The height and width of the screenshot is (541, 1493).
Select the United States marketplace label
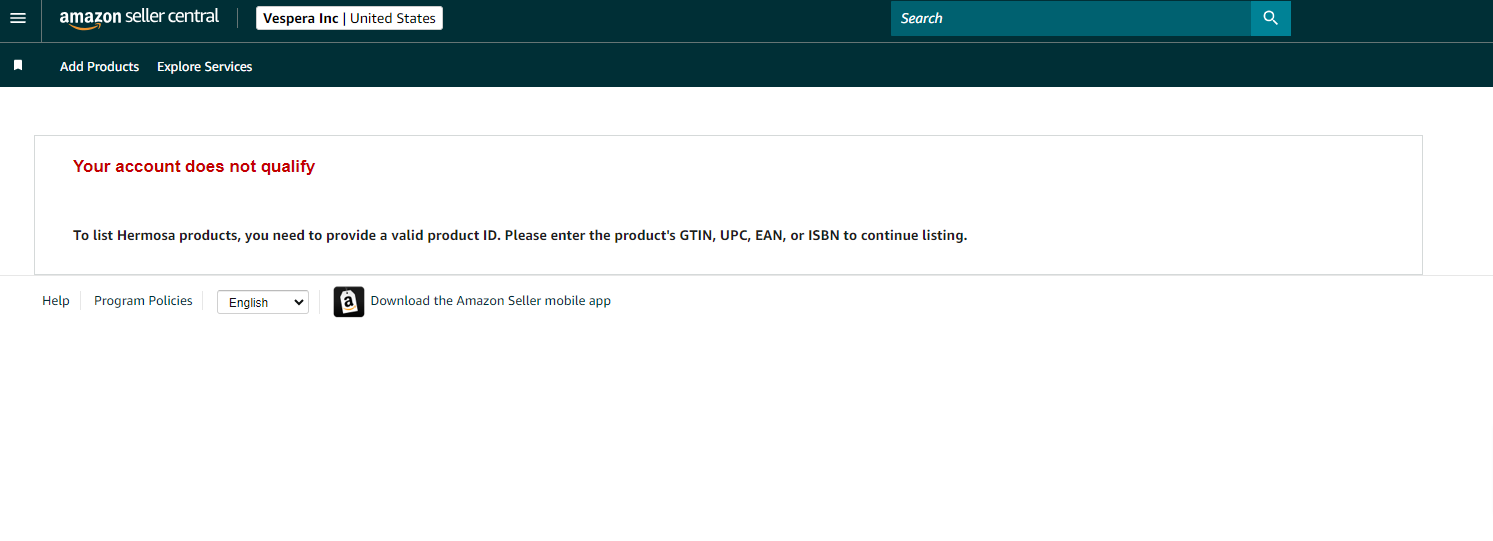tap(393, 18)
